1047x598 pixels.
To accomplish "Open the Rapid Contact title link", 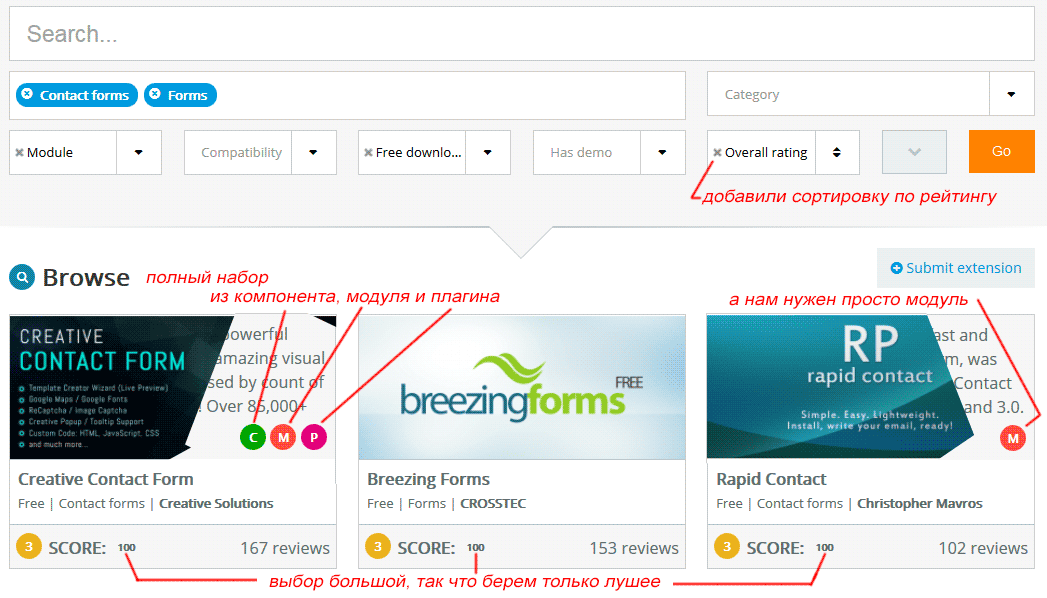I will click(771, 479).
